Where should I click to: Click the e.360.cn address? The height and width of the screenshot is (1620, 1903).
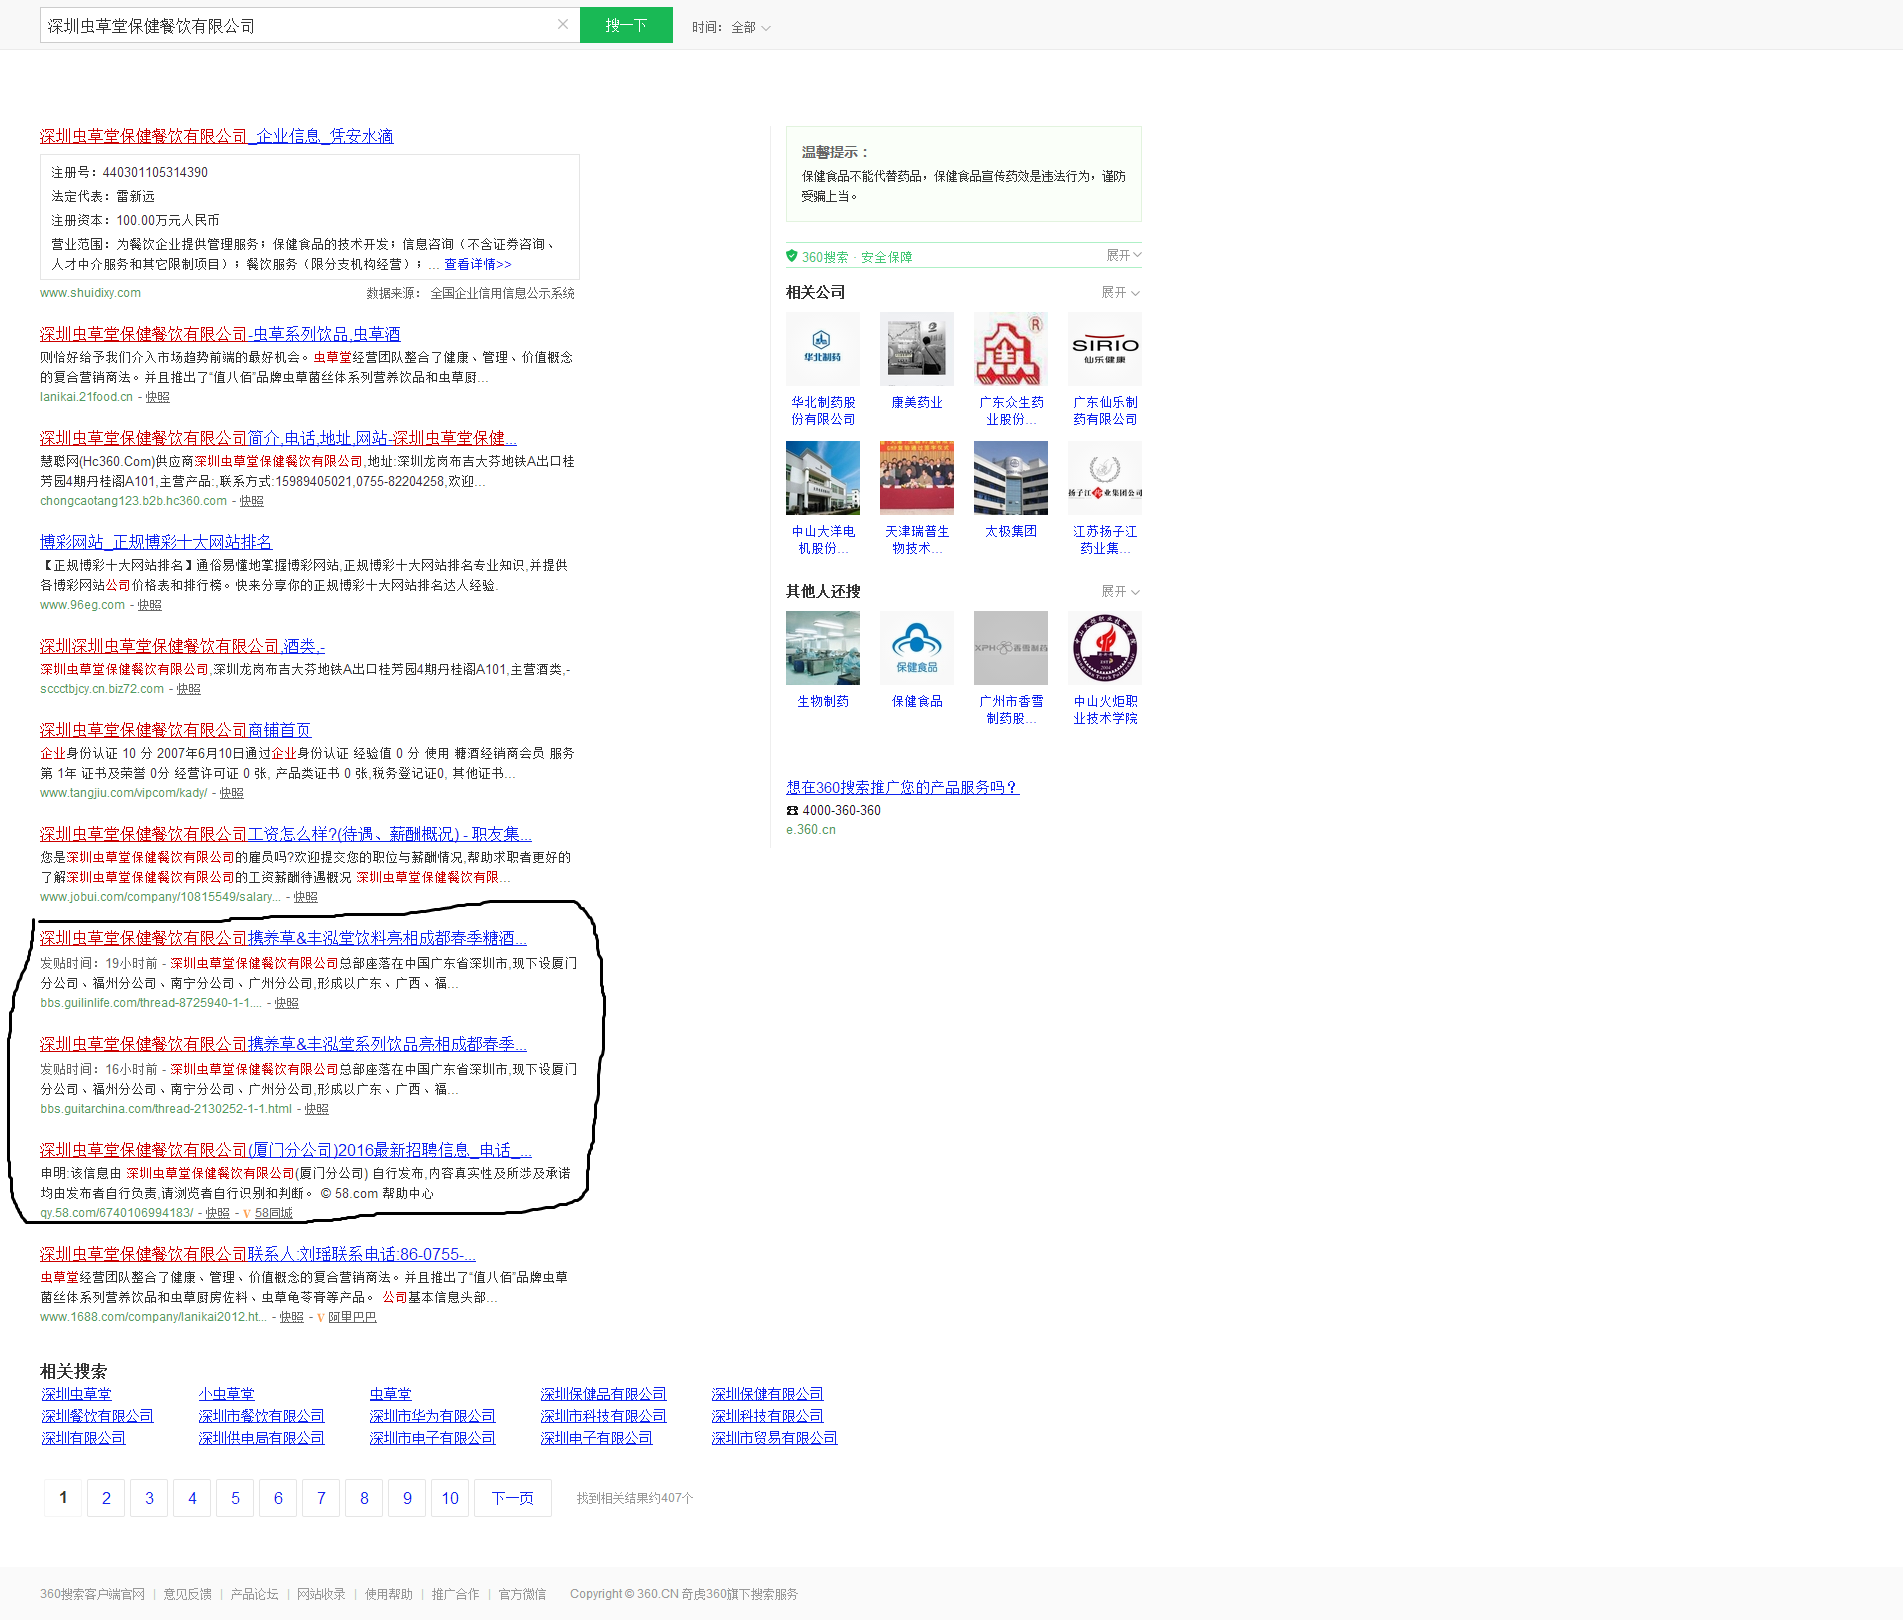pos(811,830)
